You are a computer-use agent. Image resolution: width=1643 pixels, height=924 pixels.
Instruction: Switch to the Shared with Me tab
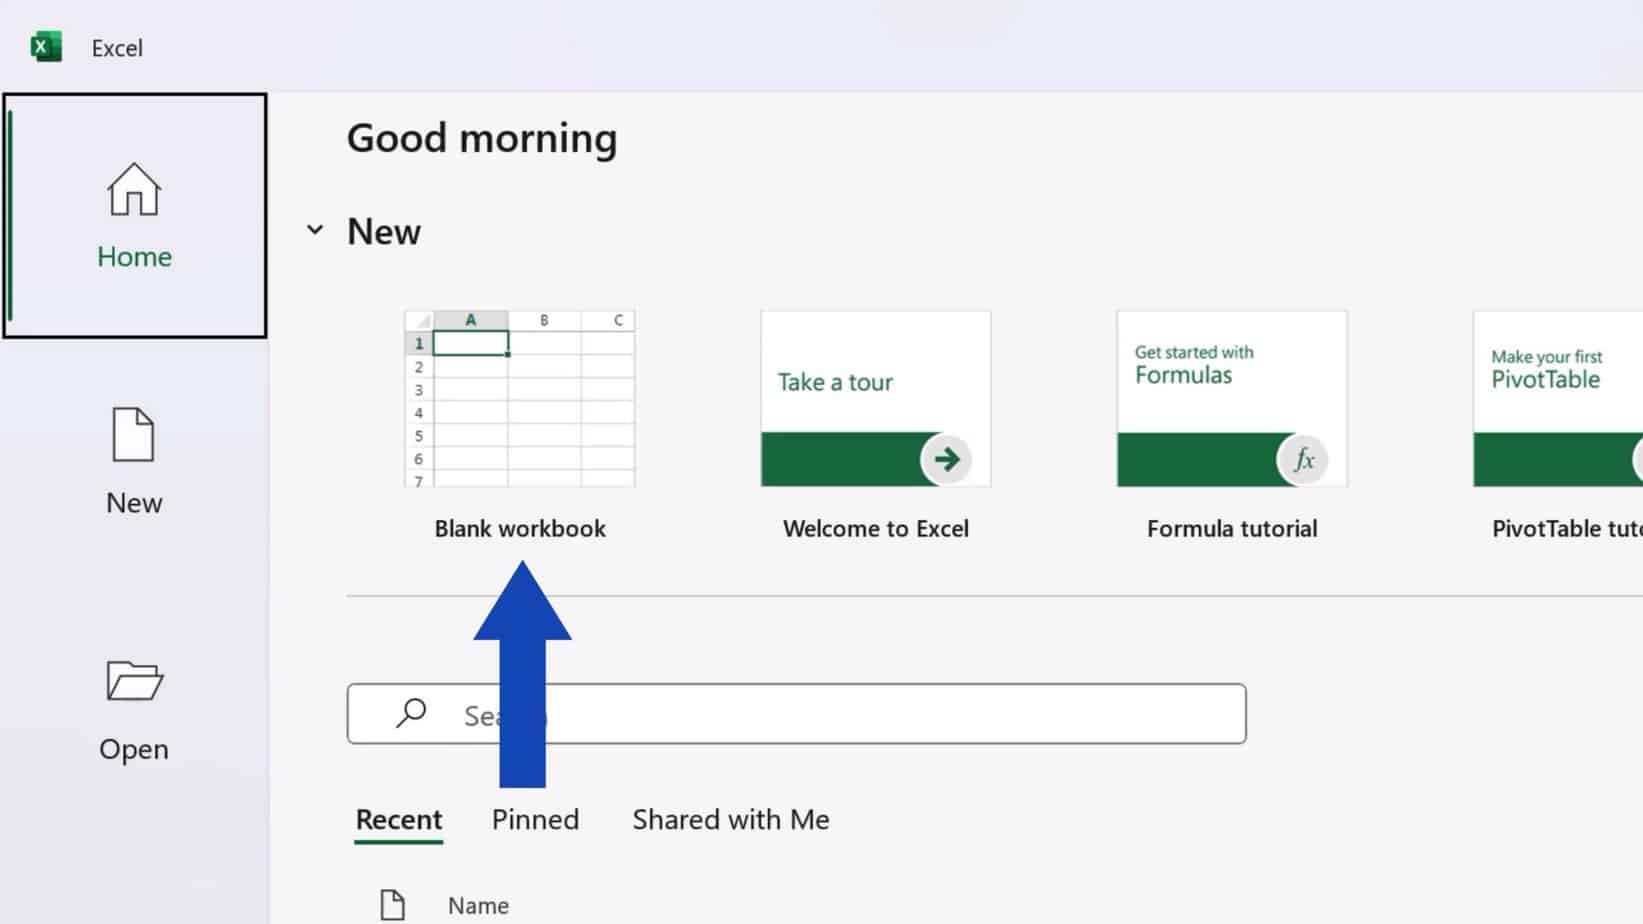731,820
